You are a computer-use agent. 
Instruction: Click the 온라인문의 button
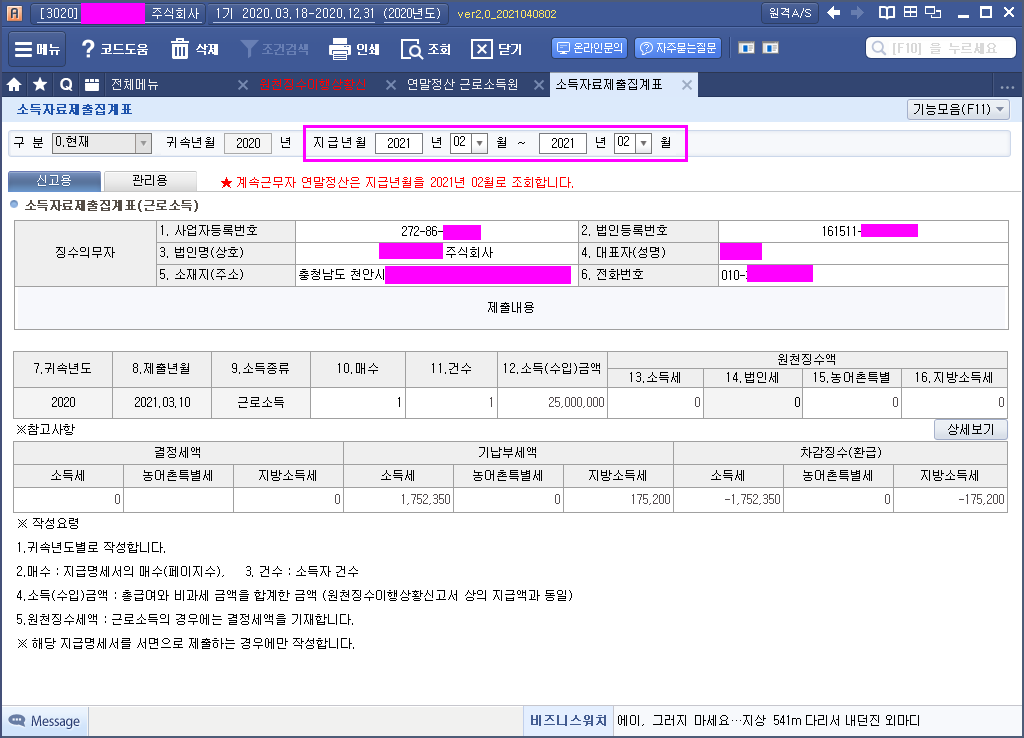pyautogui.click(x=589, y=48)
